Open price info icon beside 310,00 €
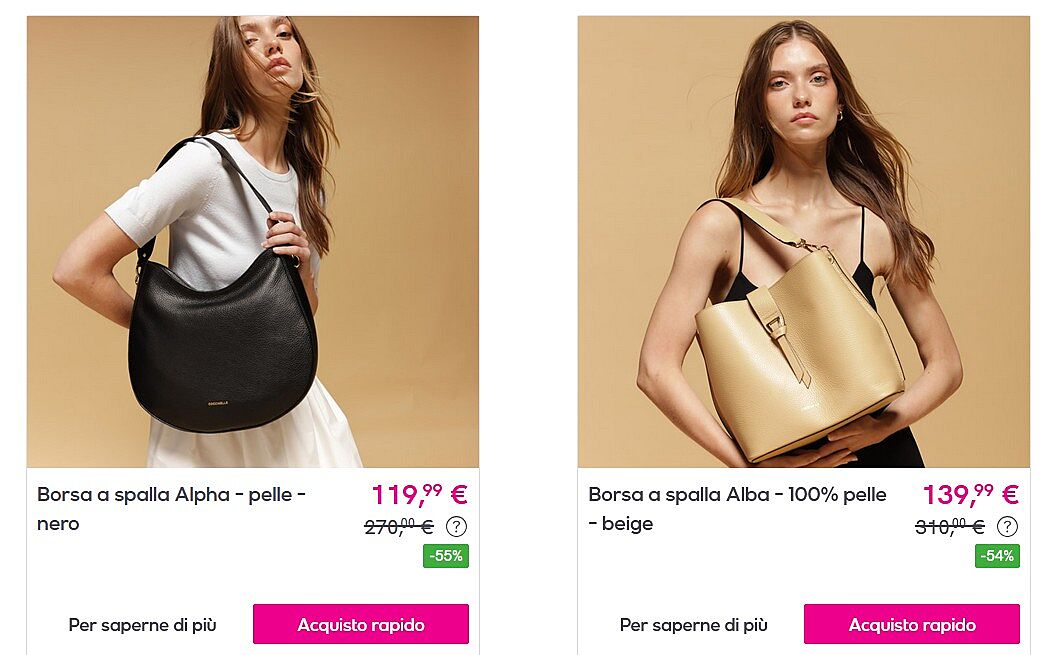1050x655 pixels. click(1007, 527)
